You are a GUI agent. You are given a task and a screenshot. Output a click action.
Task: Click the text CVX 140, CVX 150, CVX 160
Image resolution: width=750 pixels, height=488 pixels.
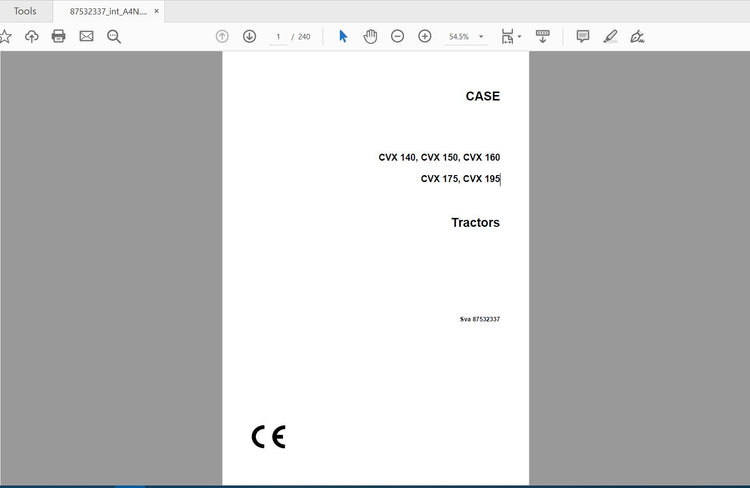coord(439,157)
